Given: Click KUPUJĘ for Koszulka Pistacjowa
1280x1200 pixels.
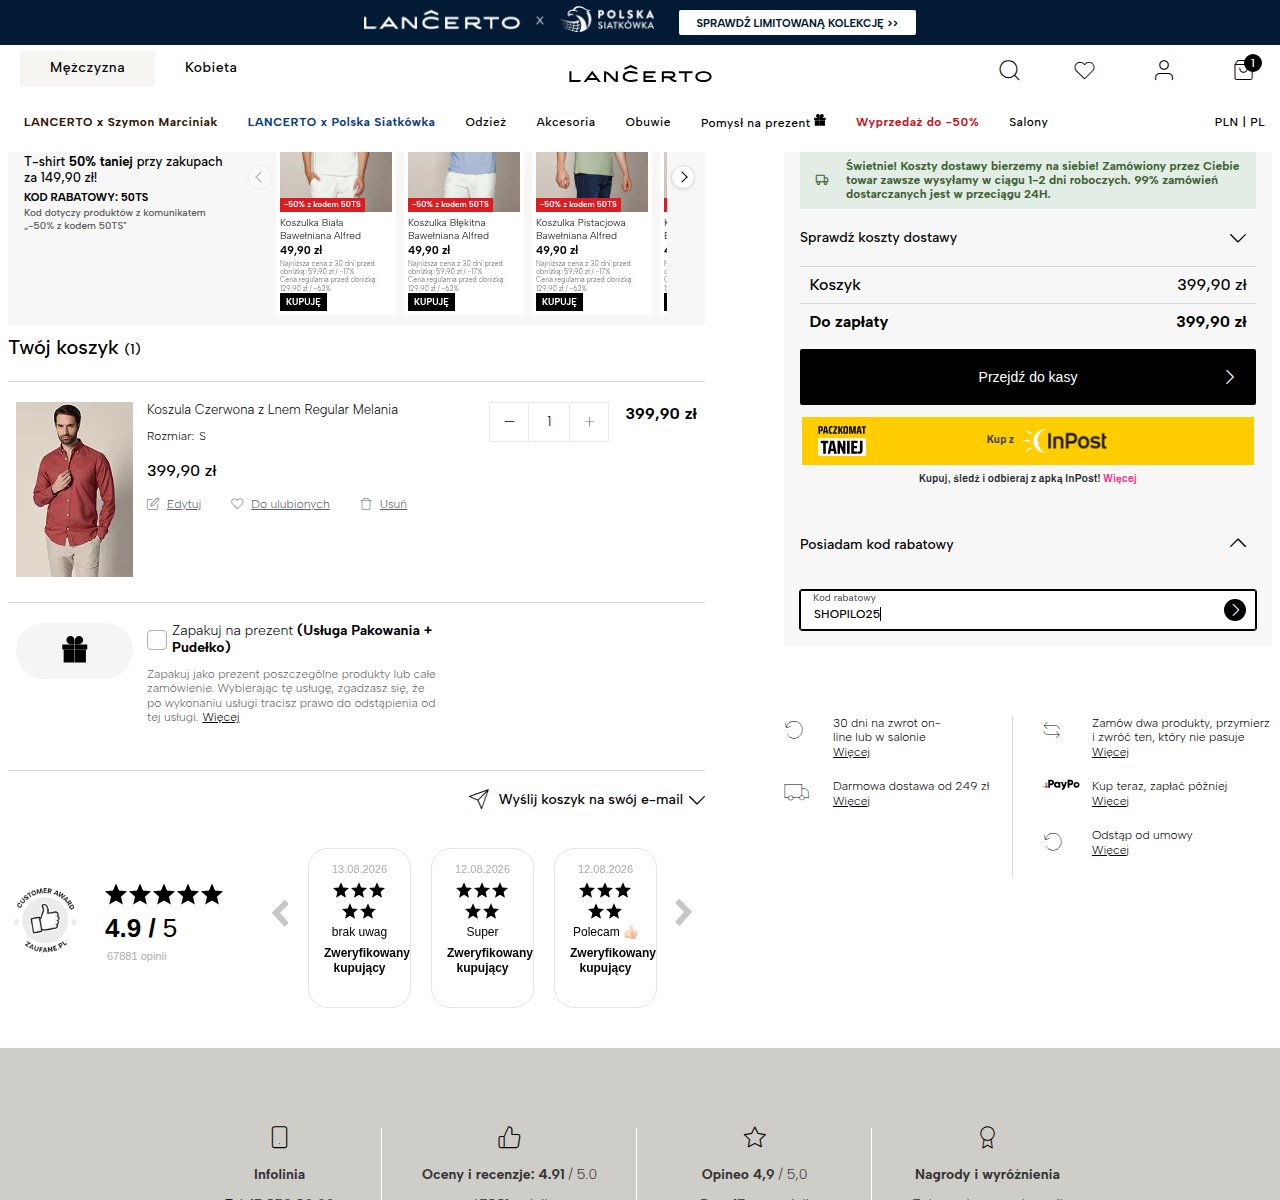Looking at the screenshot, I should [x=559, y=301].
